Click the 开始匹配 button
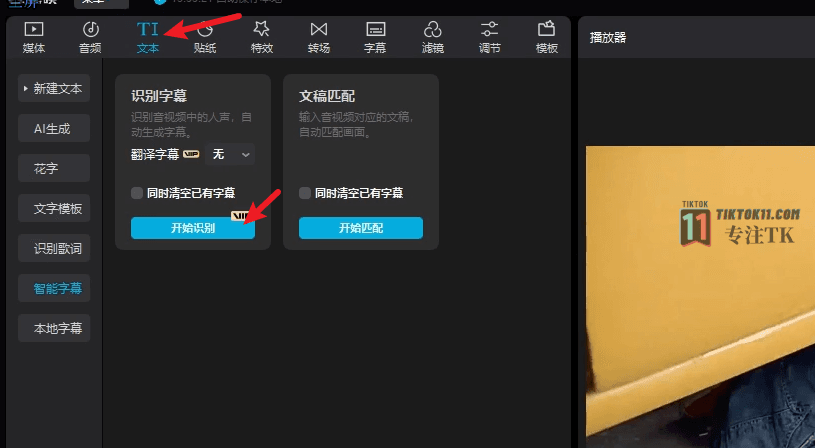The width and height of the screenshot is (815, 448). point(360,228)
